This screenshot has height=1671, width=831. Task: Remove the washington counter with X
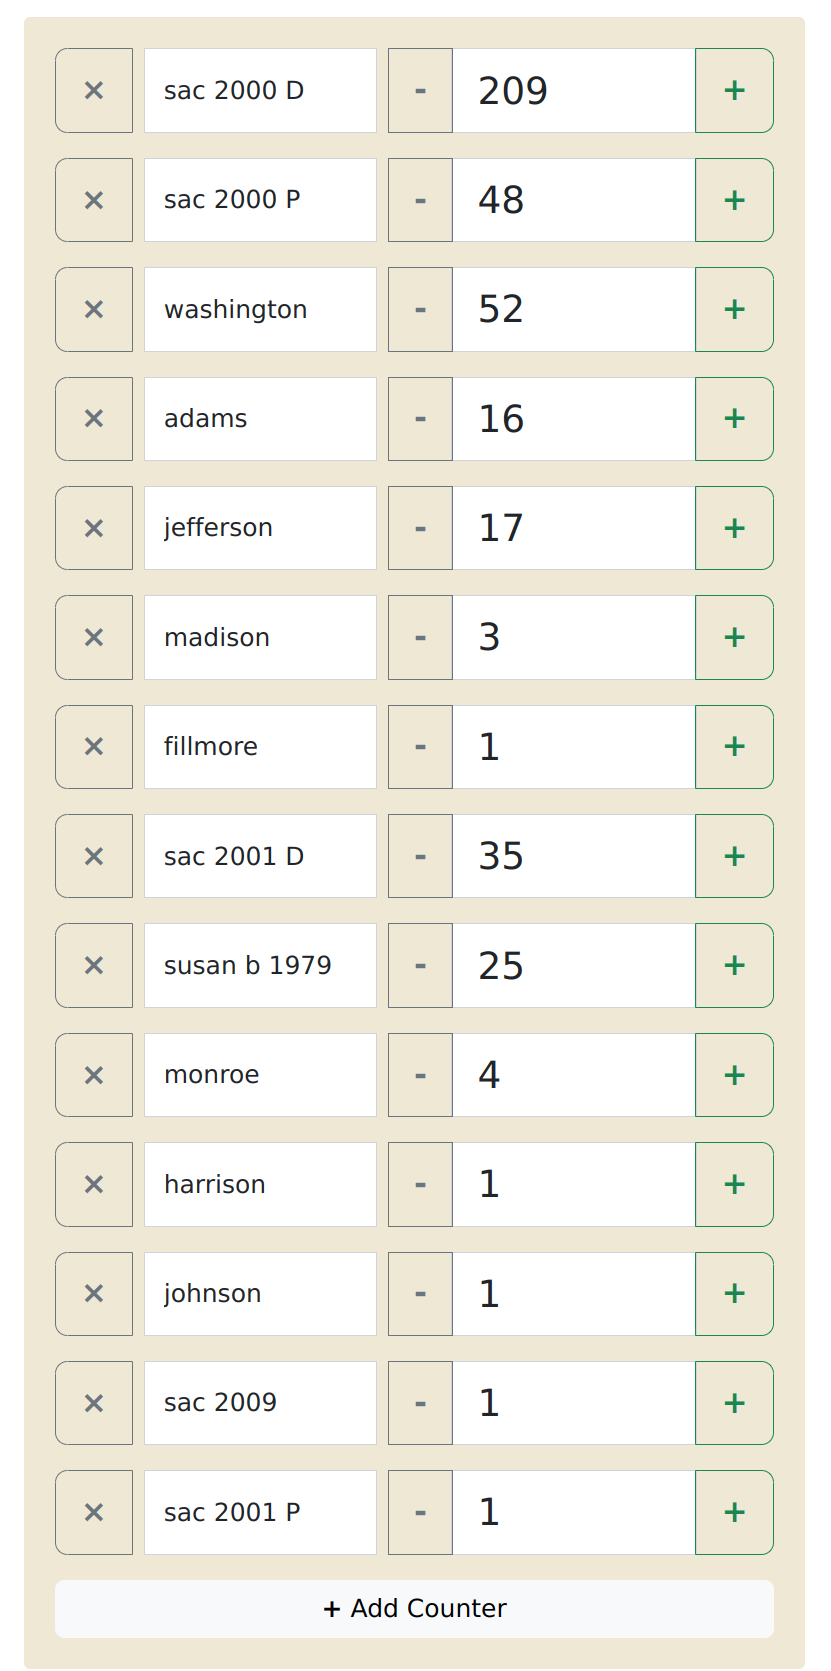point(94,309)
